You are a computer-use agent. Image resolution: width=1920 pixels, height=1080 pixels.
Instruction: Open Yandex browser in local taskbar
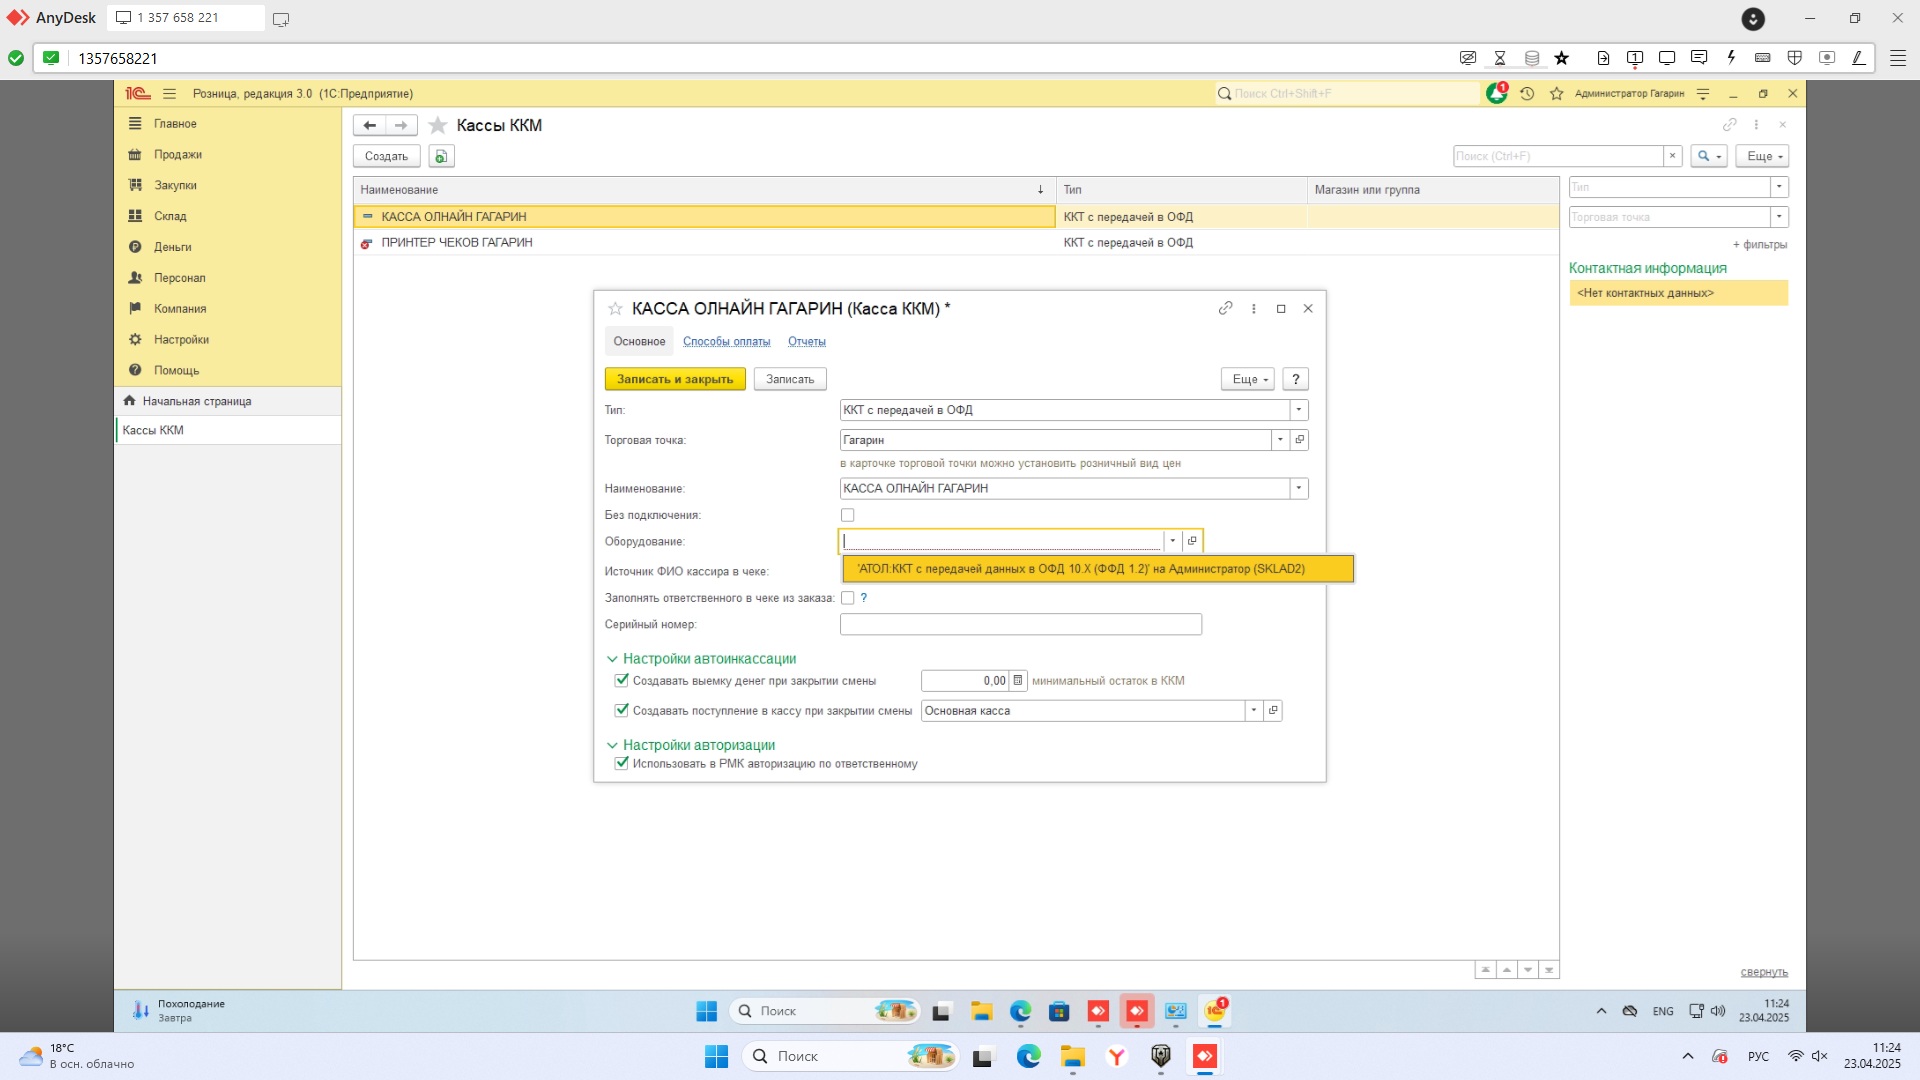tap(1117, 1056)
